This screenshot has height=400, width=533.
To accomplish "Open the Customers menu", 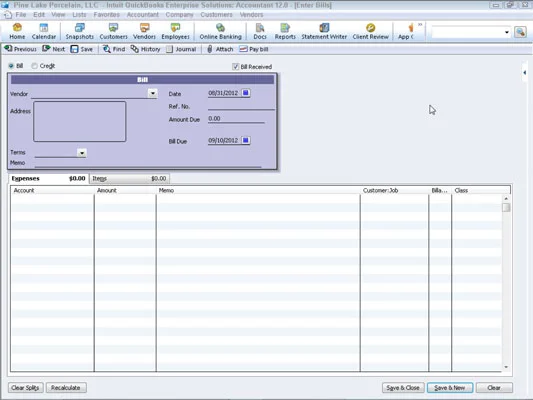I will [216, 15].
